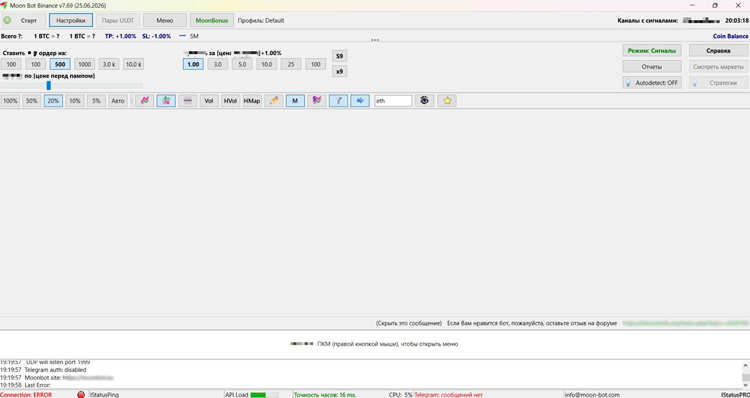Select the 500 order size button
The image size is (750, 398).
pyautogui.click(x=60, y=64)
